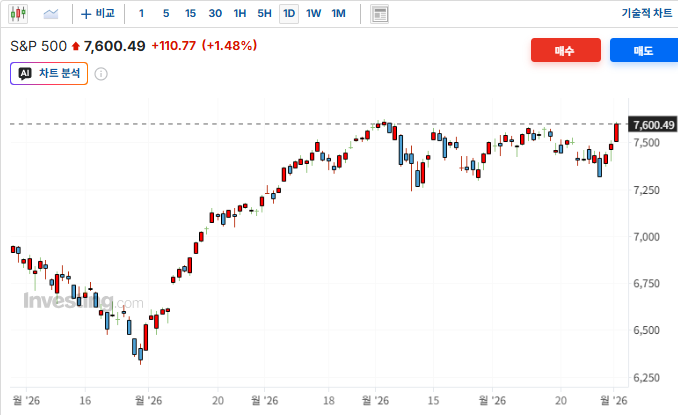
Task: Open the chart layout panel icon
Action: 379,14
